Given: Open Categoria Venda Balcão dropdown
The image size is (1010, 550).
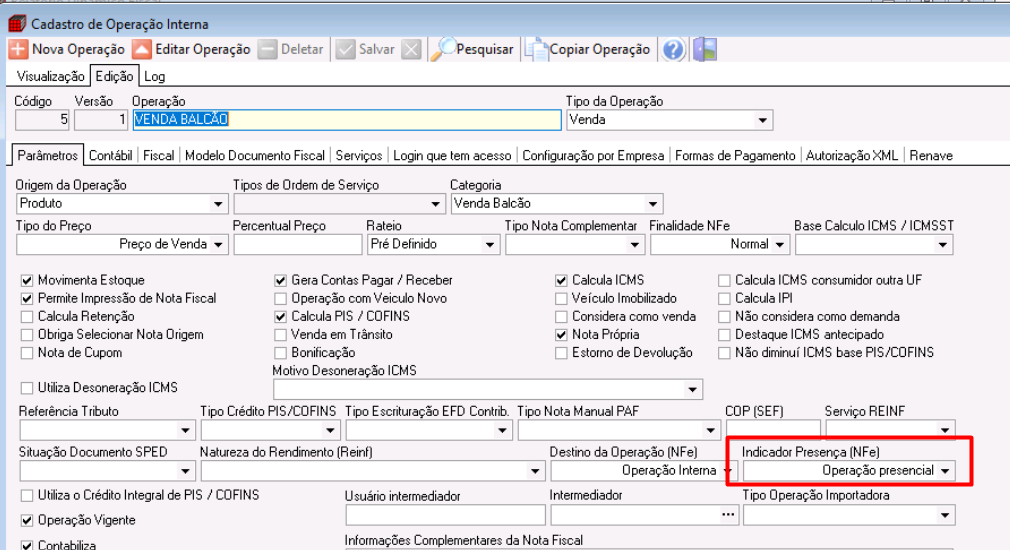Looking at the screenshot, I should click(653, 204).
